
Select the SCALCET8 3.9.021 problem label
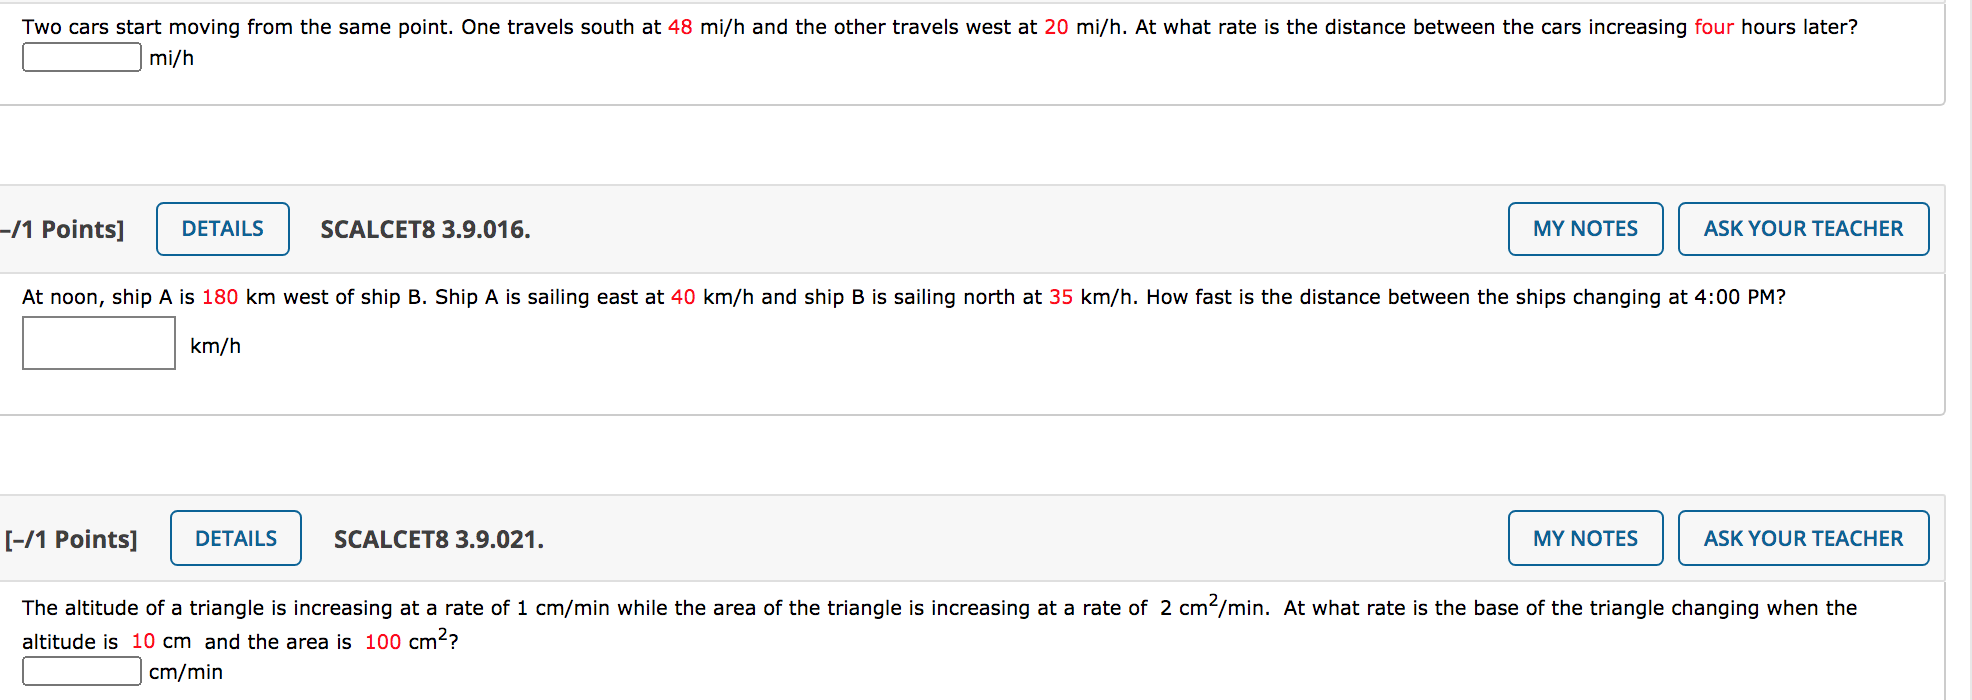click(x=438, y=538)
